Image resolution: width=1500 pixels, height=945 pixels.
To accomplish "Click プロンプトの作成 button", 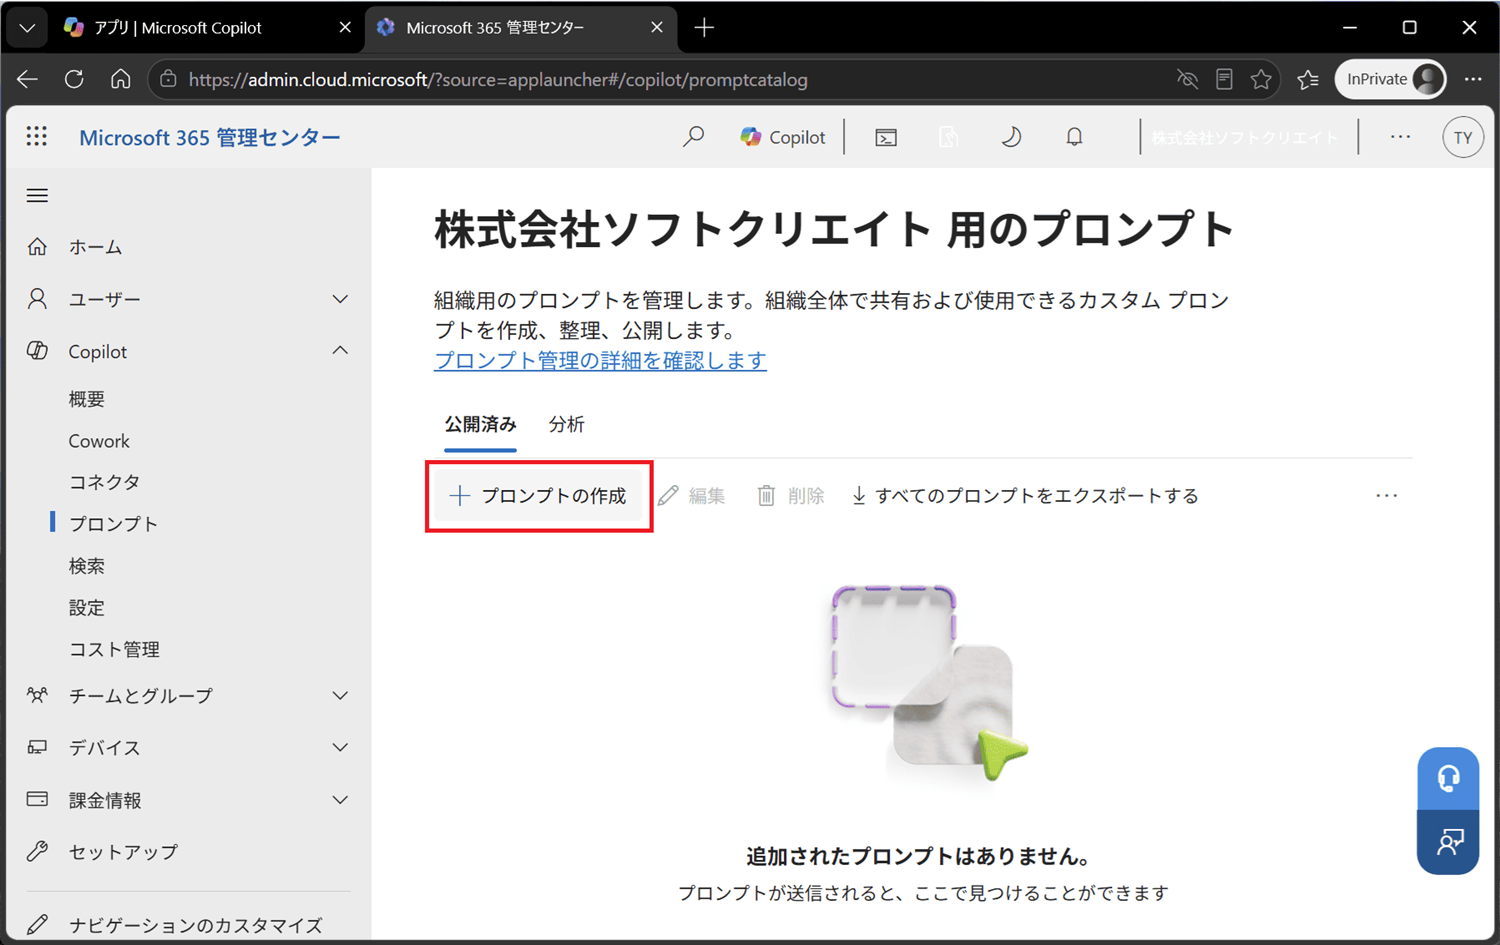I will point(538,495).
